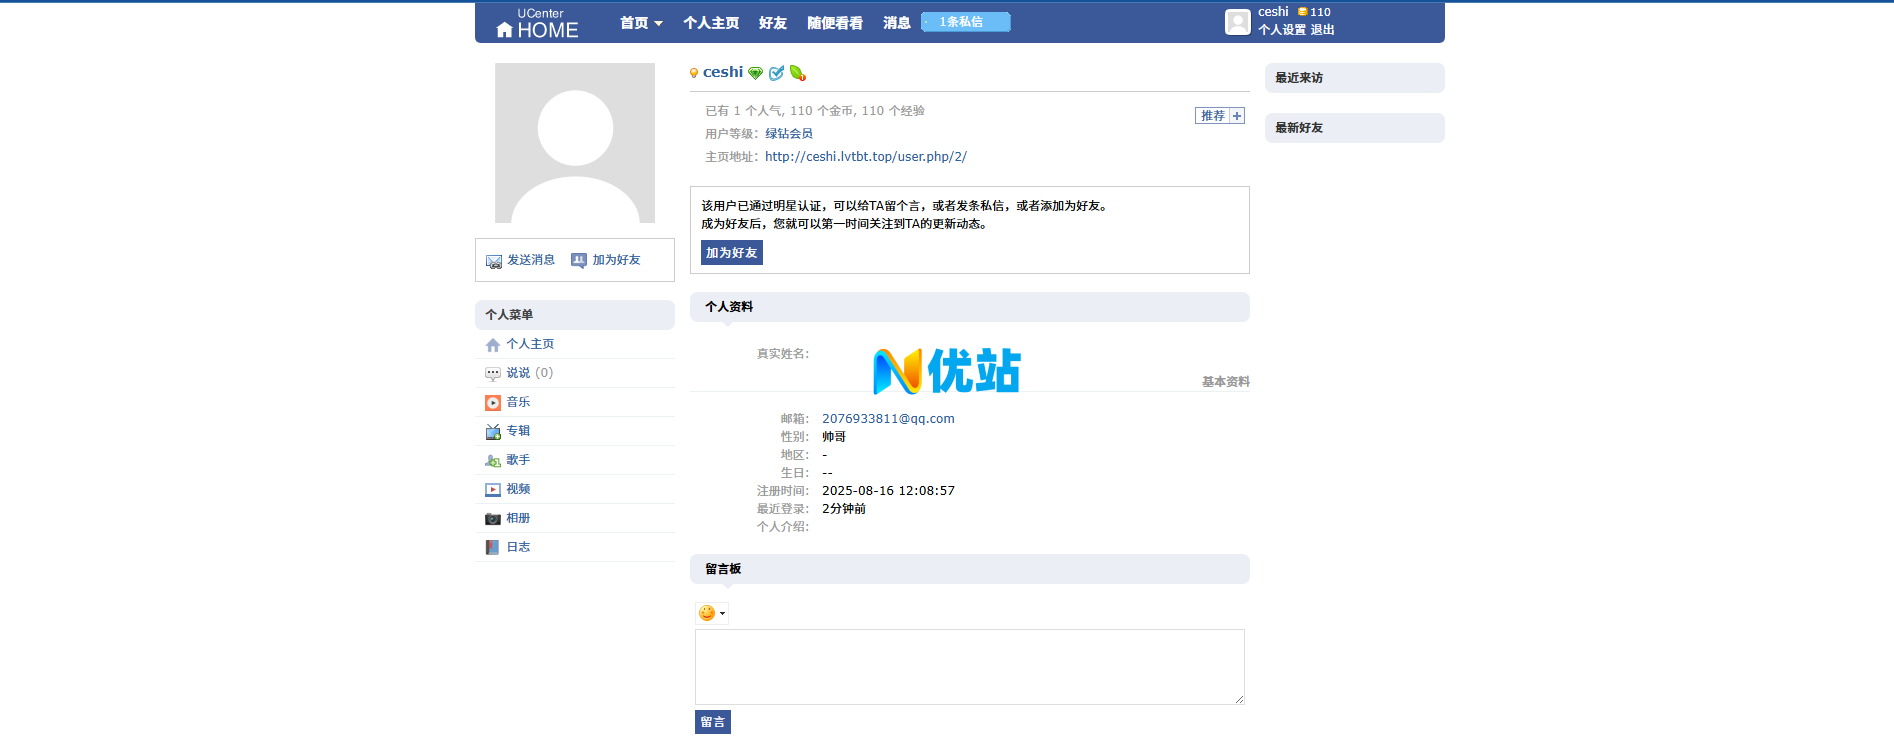This screenshot has height=744, width=1894.
Task: Open the profile homepage URL link
Action: [865, 157]
